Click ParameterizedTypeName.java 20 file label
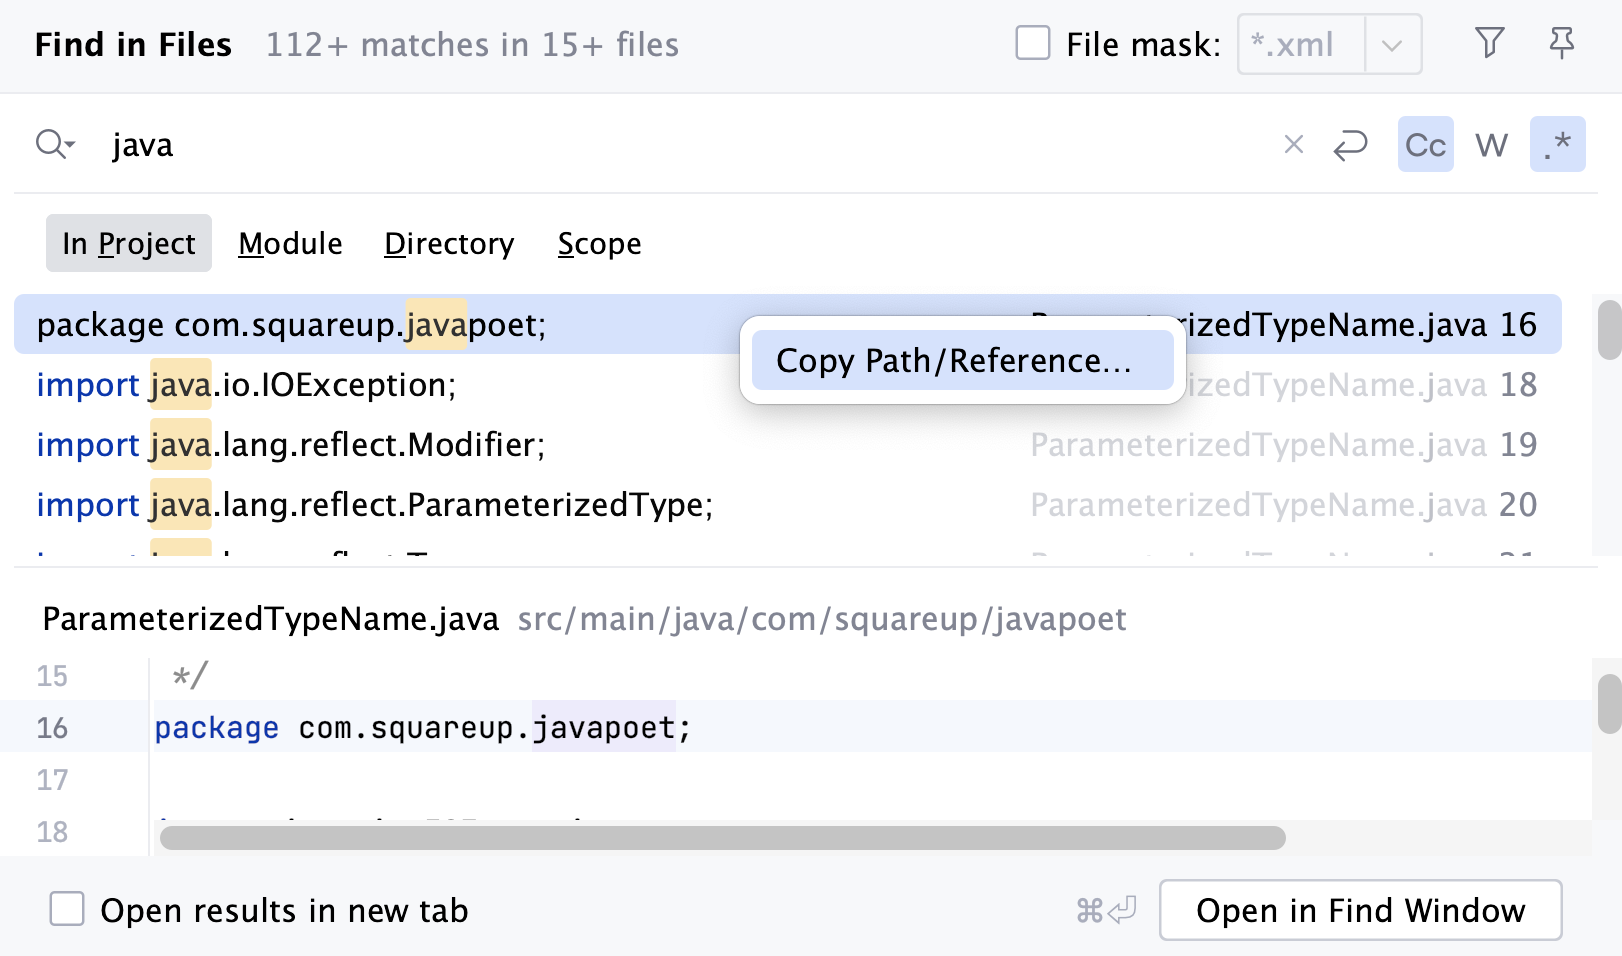The height and width of the screenshot is (956, 1622). [x=1284, y=505]
